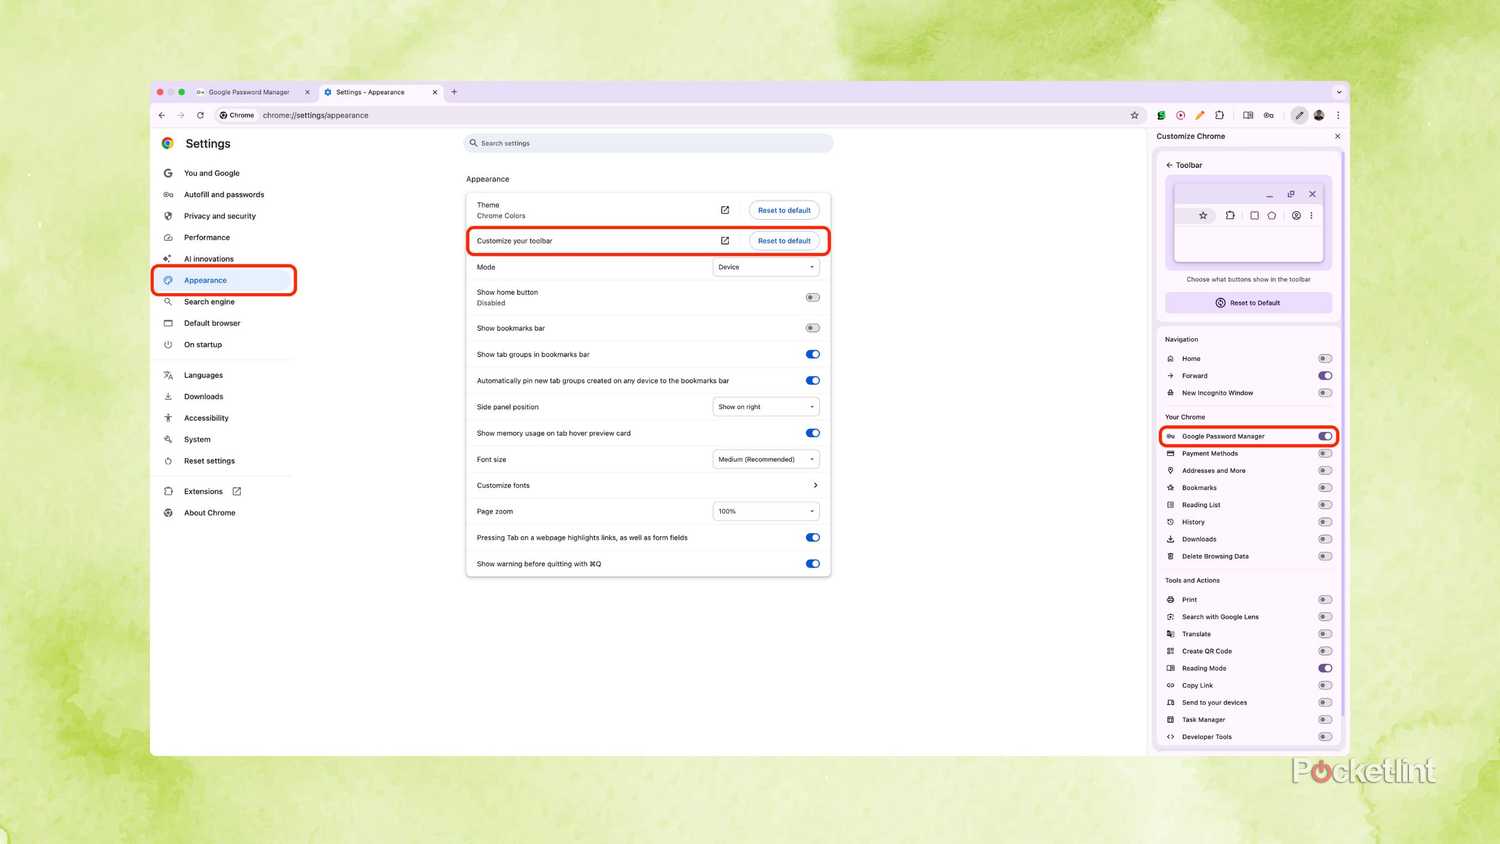
Task: Reload the page with the refresh icon
Action: tap(200, 115)
